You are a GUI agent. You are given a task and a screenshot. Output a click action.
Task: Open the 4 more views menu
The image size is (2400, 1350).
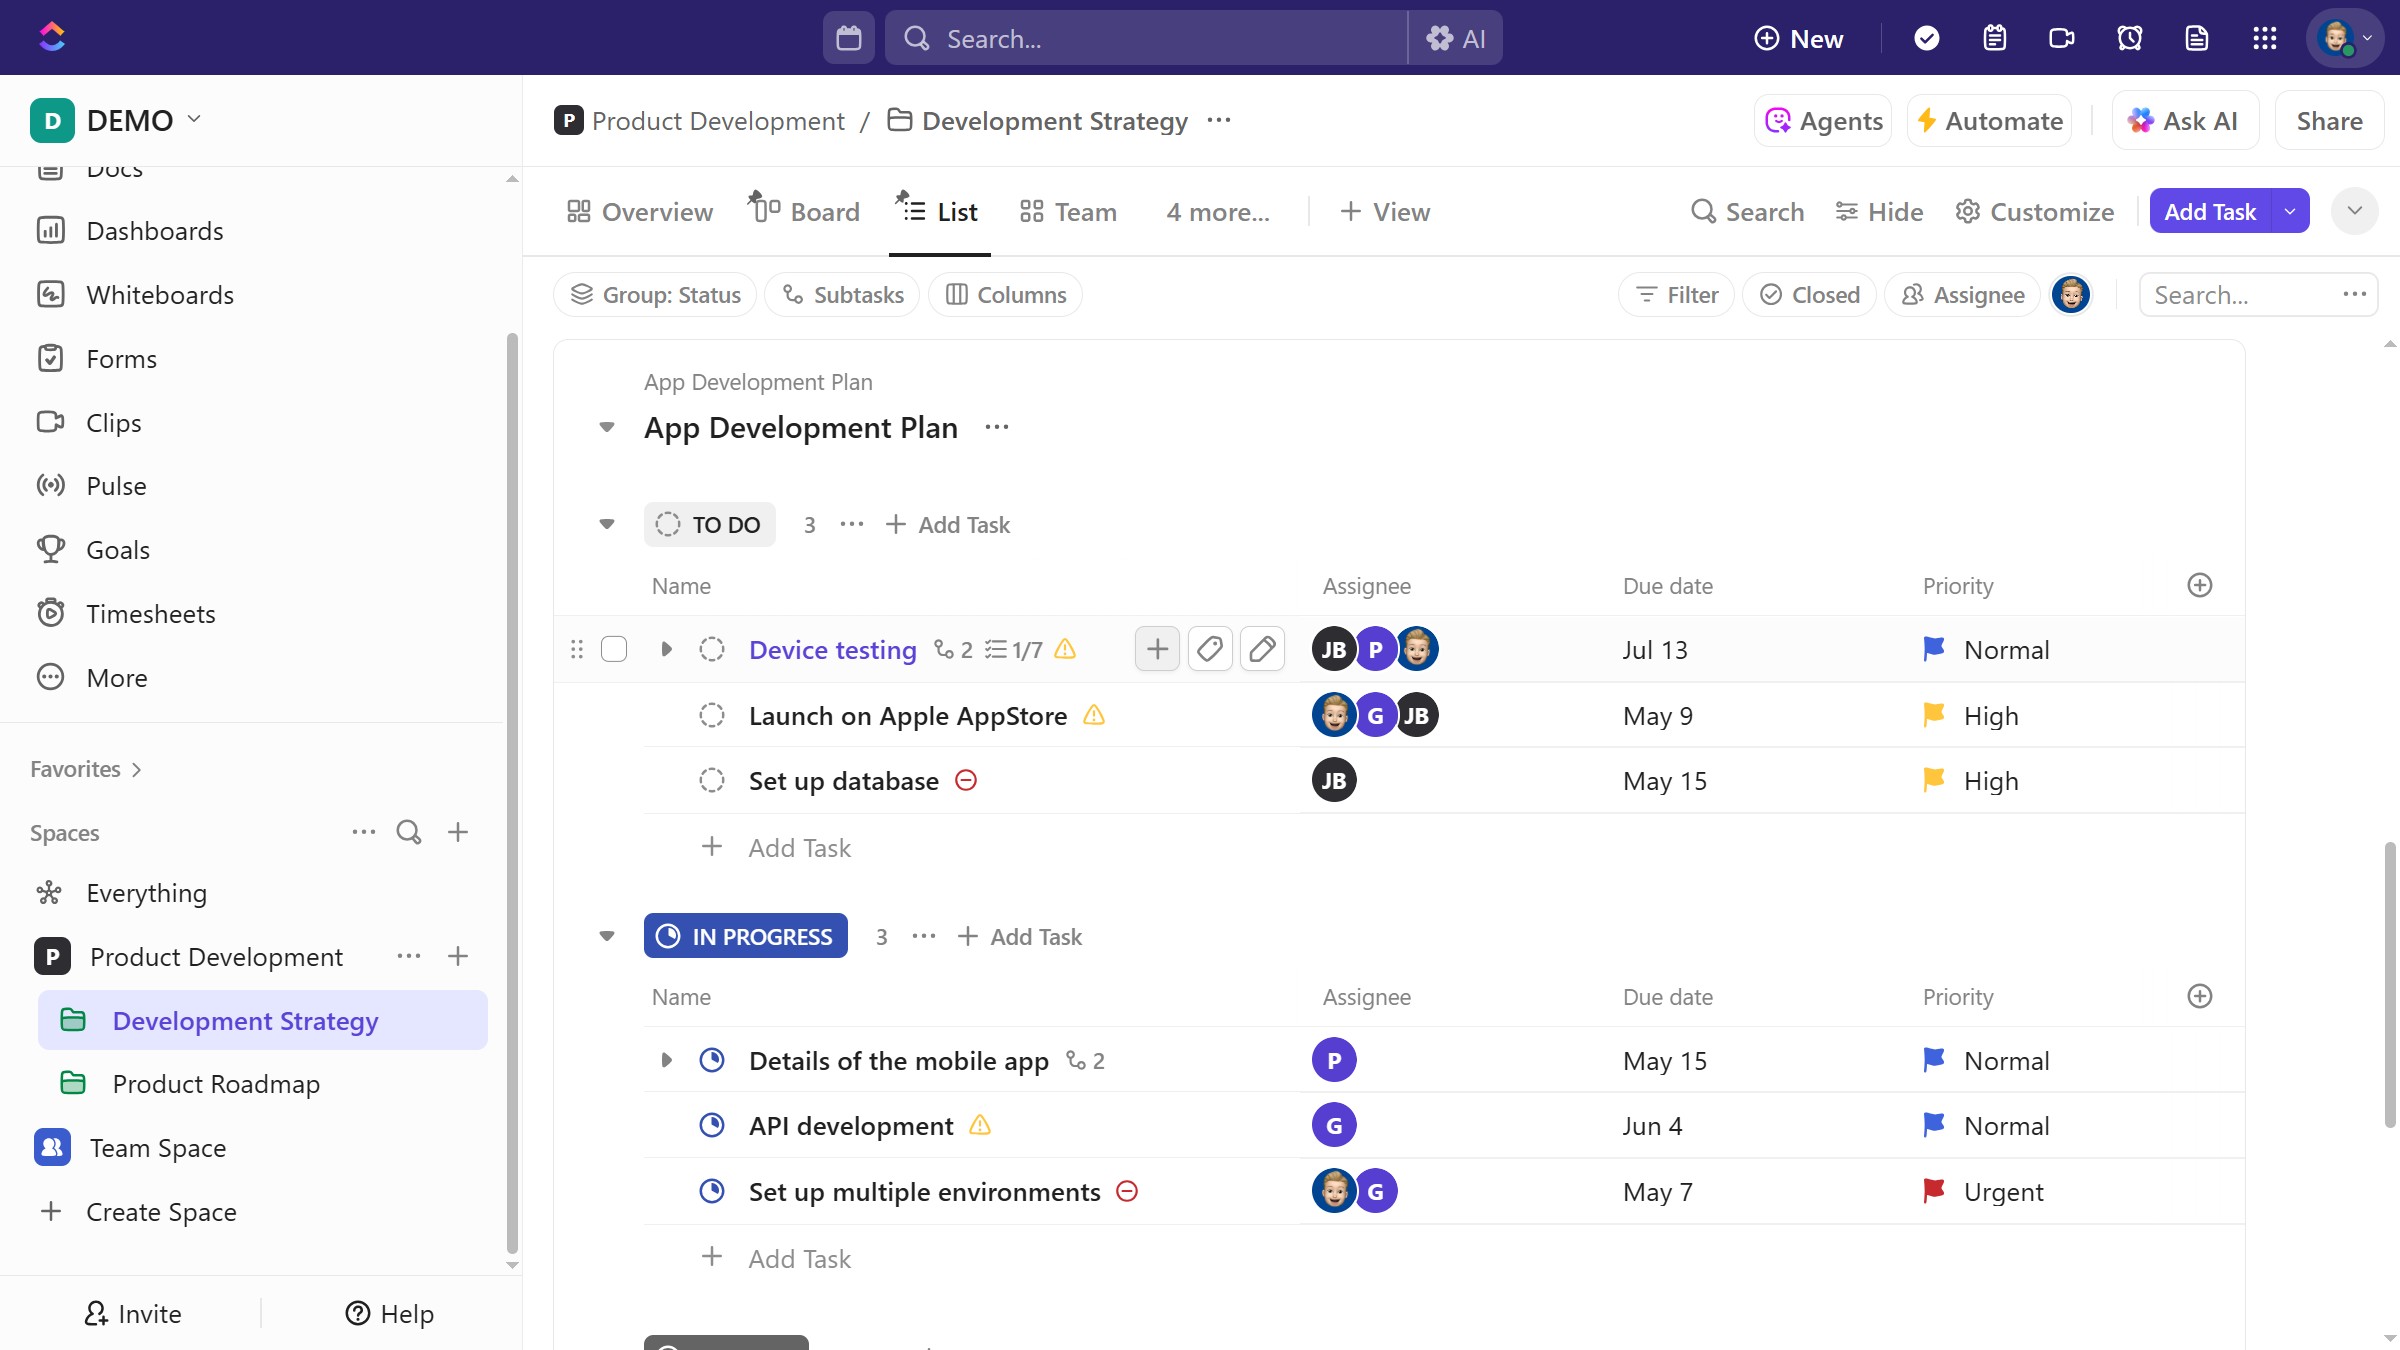point(1218,212)
